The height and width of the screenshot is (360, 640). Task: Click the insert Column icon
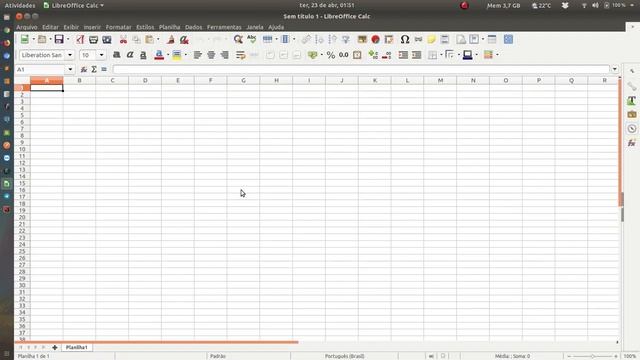[x=285, y=39]
